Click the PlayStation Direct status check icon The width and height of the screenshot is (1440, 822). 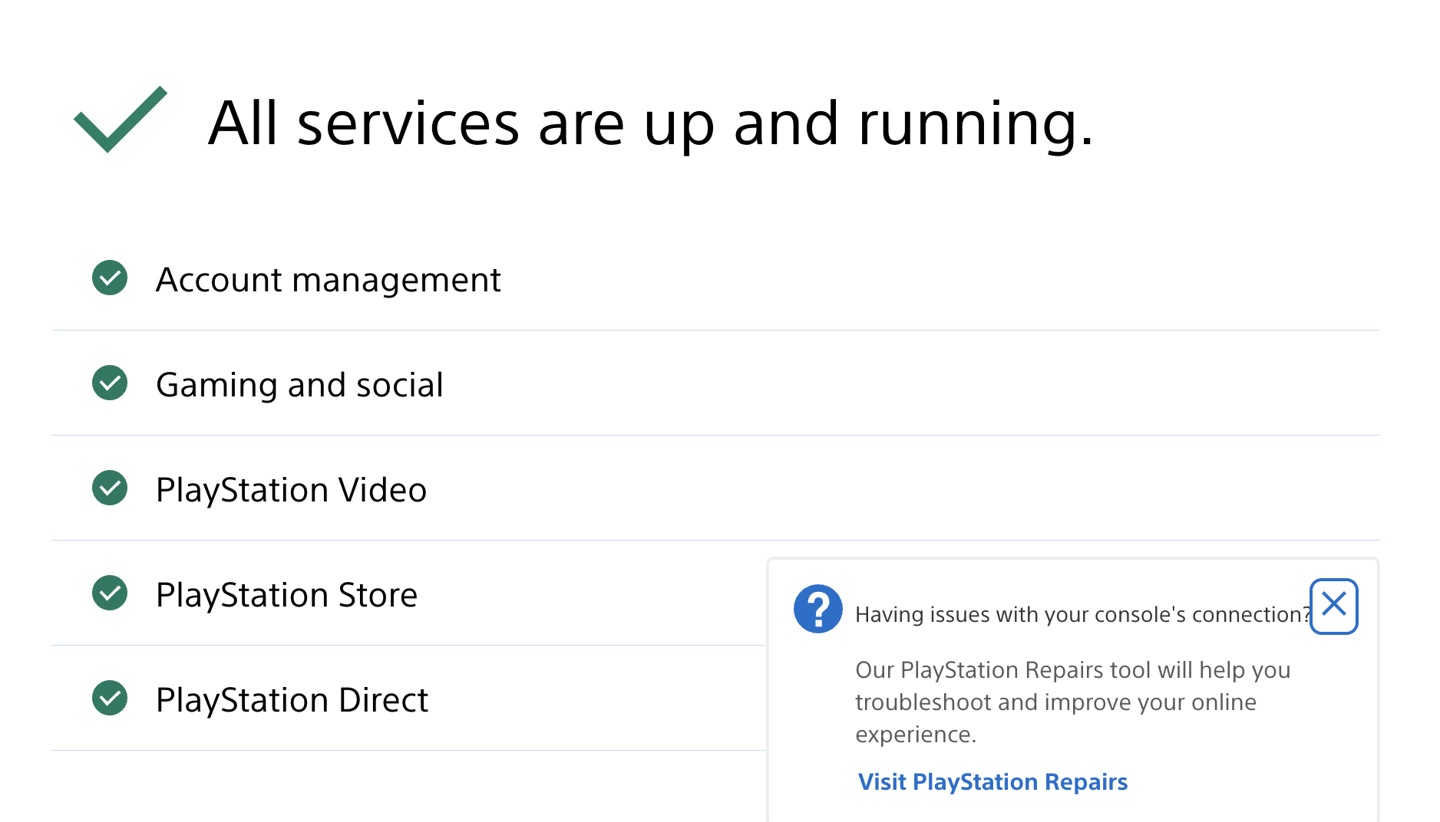point(109,698)
